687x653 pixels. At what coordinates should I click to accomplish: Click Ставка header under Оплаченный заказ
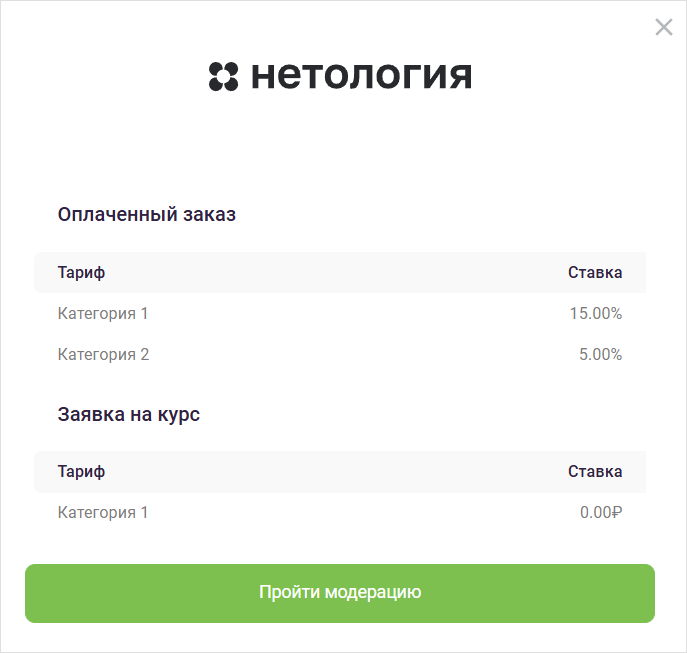(x=595, y=272)
